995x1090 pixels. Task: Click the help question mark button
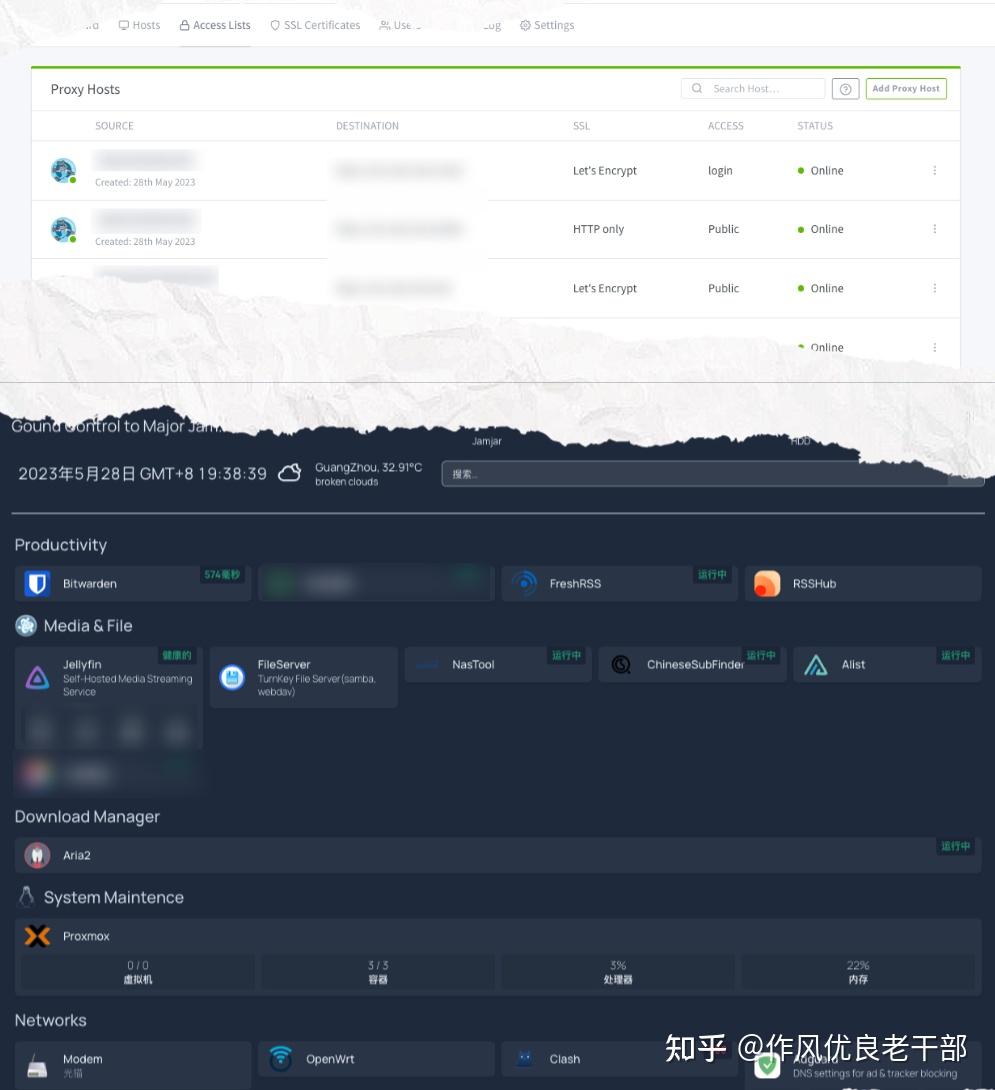click(846, 89)
